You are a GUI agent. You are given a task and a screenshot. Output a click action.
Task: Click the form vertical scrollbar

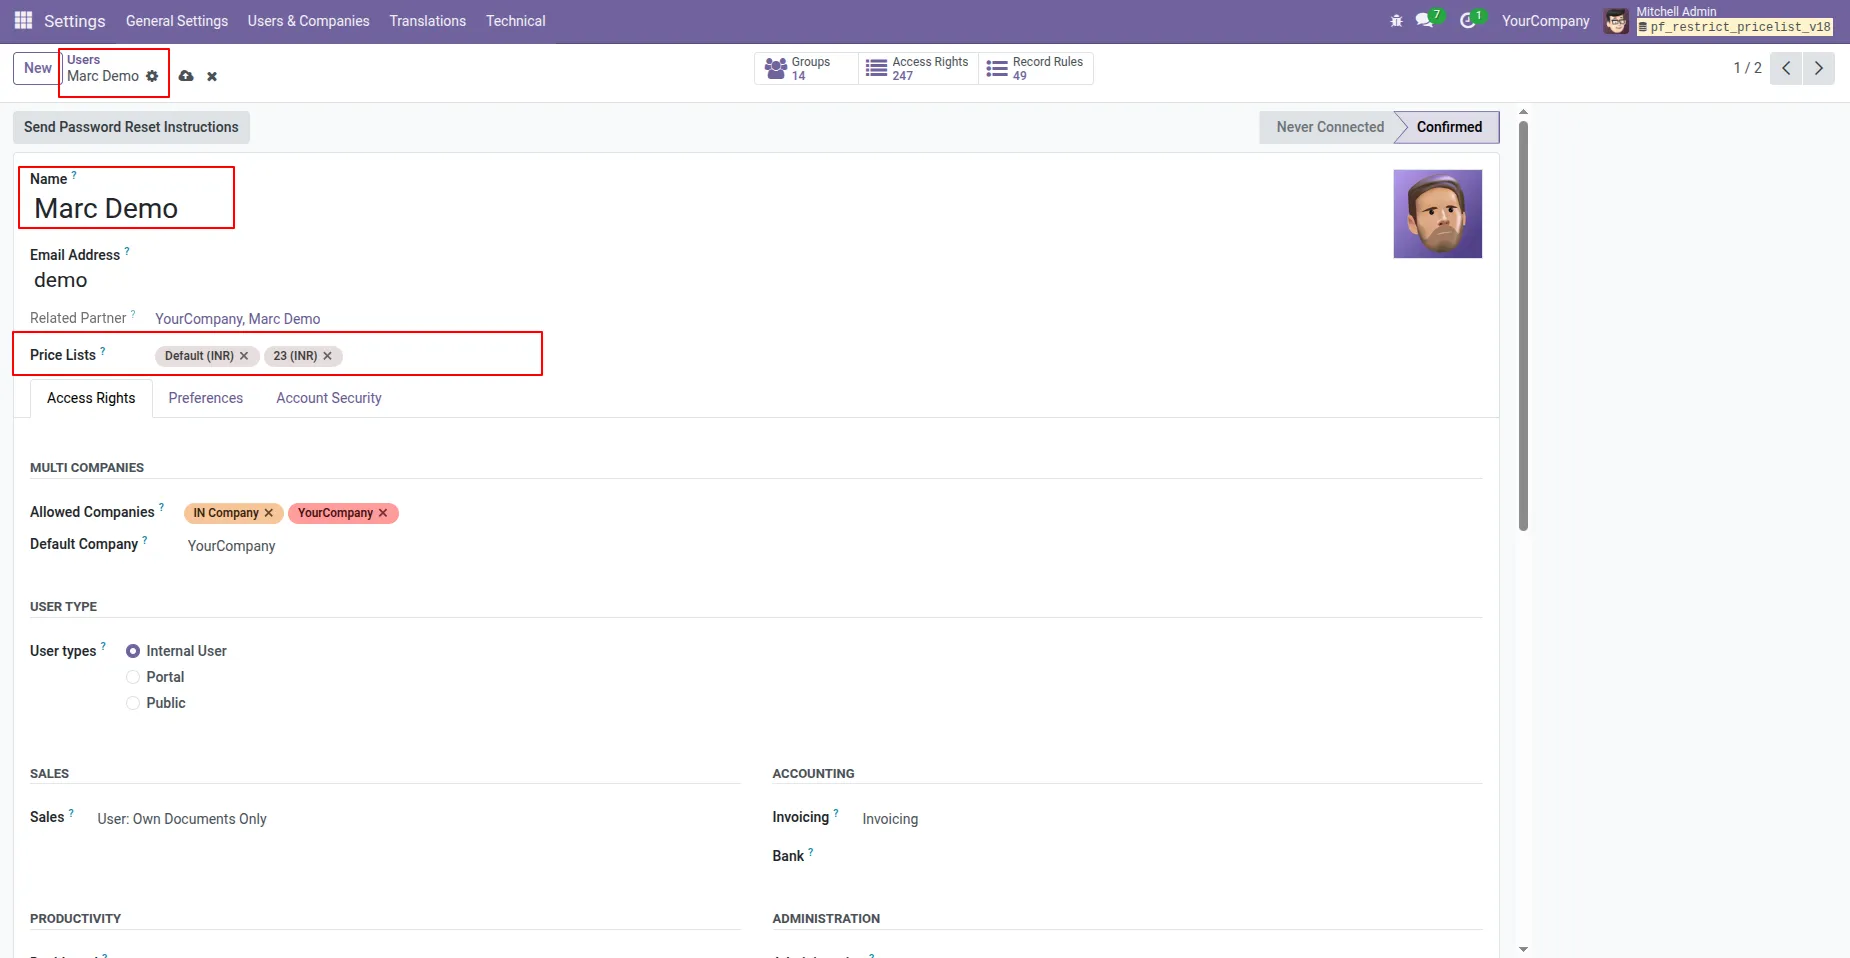click(1523, 326)
